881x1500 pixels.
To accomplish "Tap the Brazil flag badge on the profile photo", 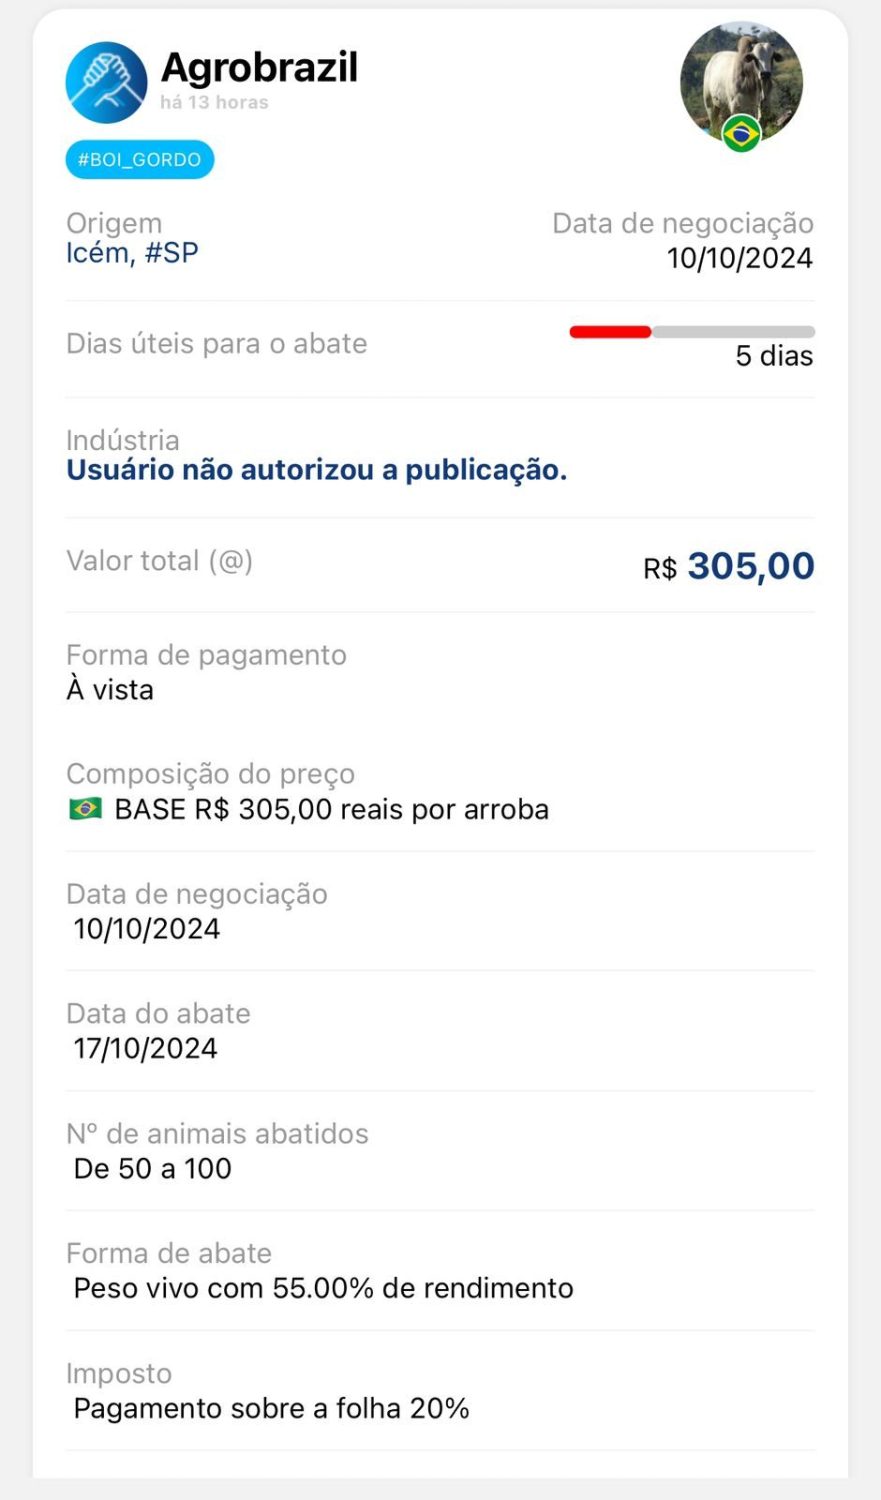I will [x=741, y=133].
